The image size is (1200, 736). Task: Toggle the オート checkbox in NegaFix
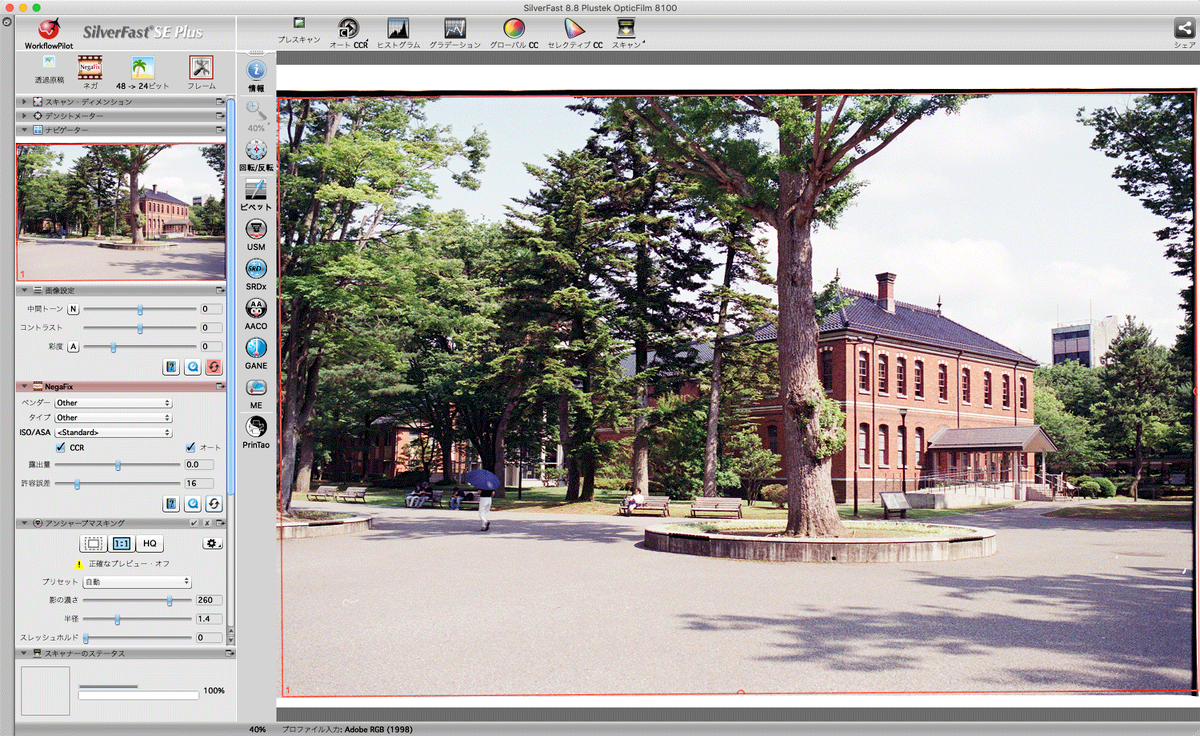coord(190,447)
